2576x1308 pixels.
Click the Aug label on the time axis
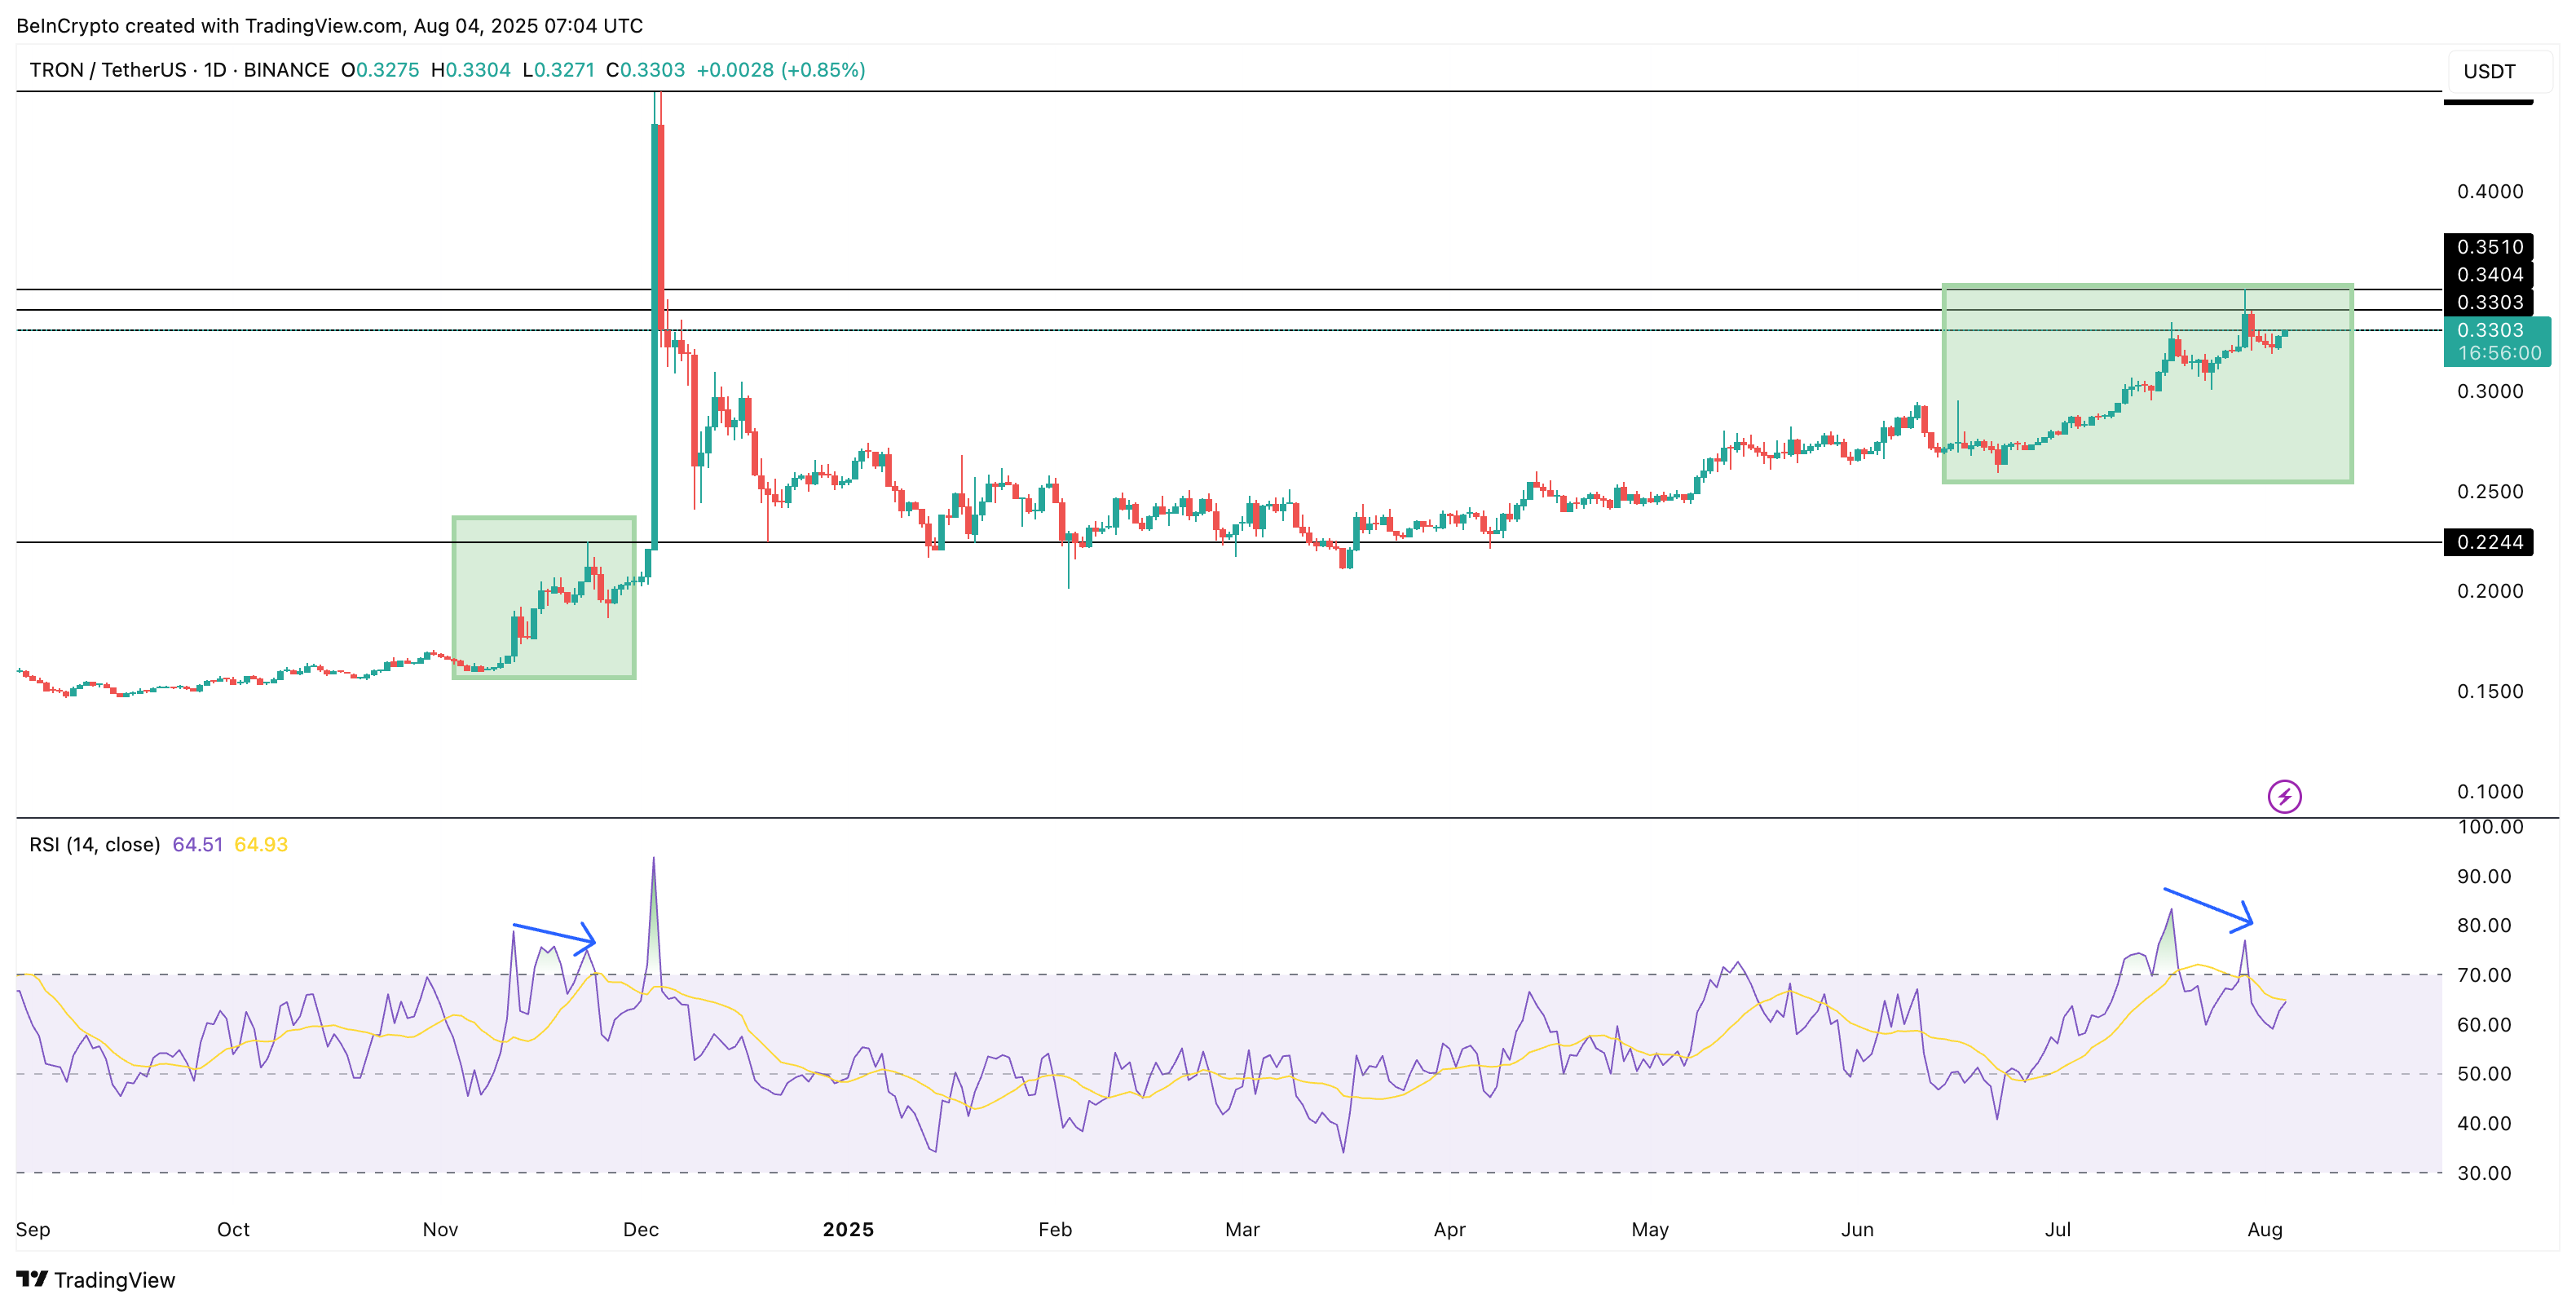tap(2266, 1230)
